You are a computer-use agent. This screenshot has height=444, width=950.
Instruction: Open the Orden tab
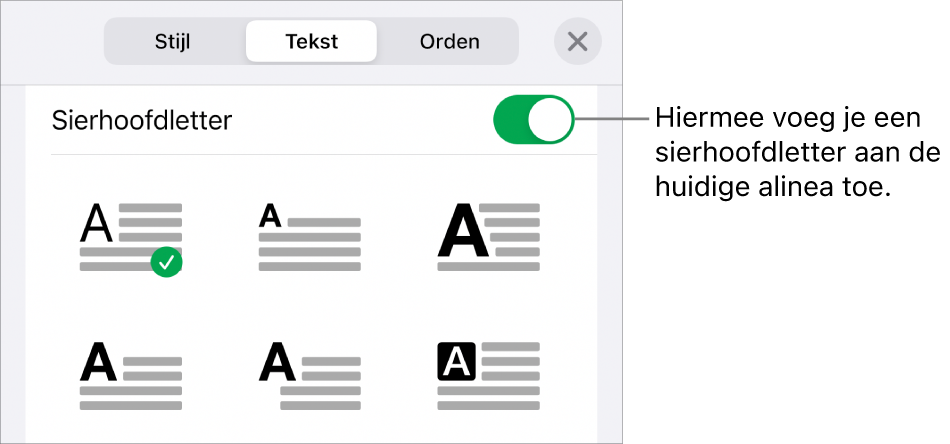coord(449,42)
